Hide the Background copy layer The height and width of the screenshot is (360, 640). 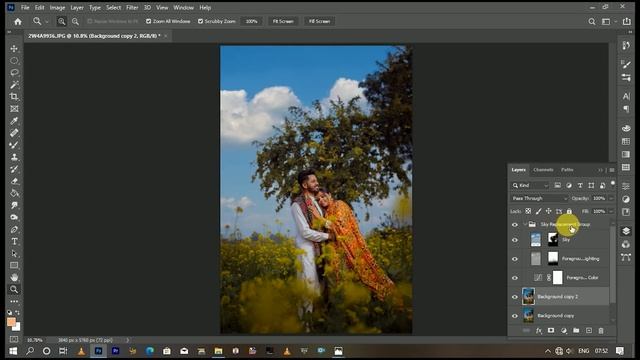[515, 316]
